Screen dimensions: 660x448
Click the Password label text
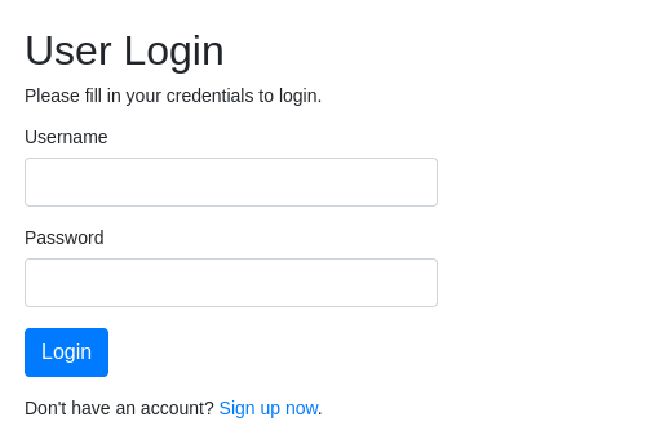click(x=64, y=238)
